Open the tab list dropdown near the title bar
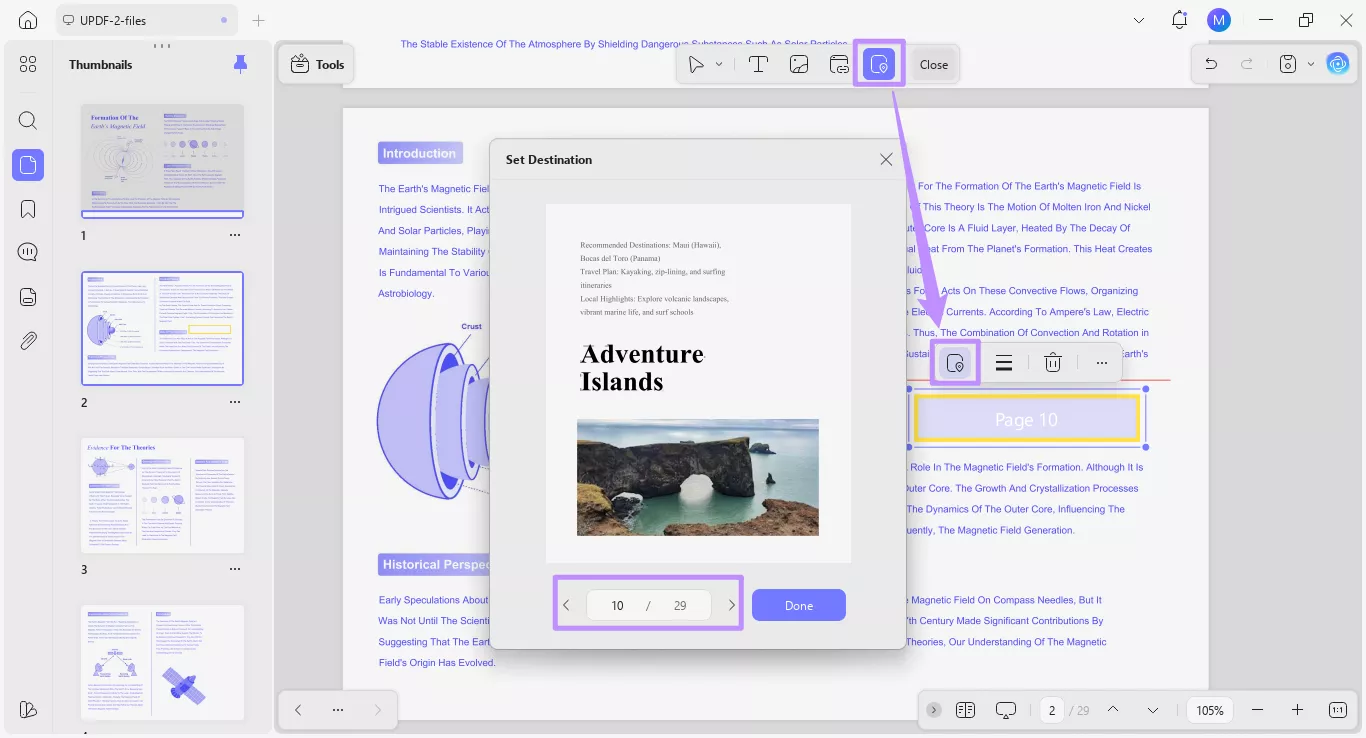The width and height of the screenshot is (1366, 738). (x=1139, y=19)
